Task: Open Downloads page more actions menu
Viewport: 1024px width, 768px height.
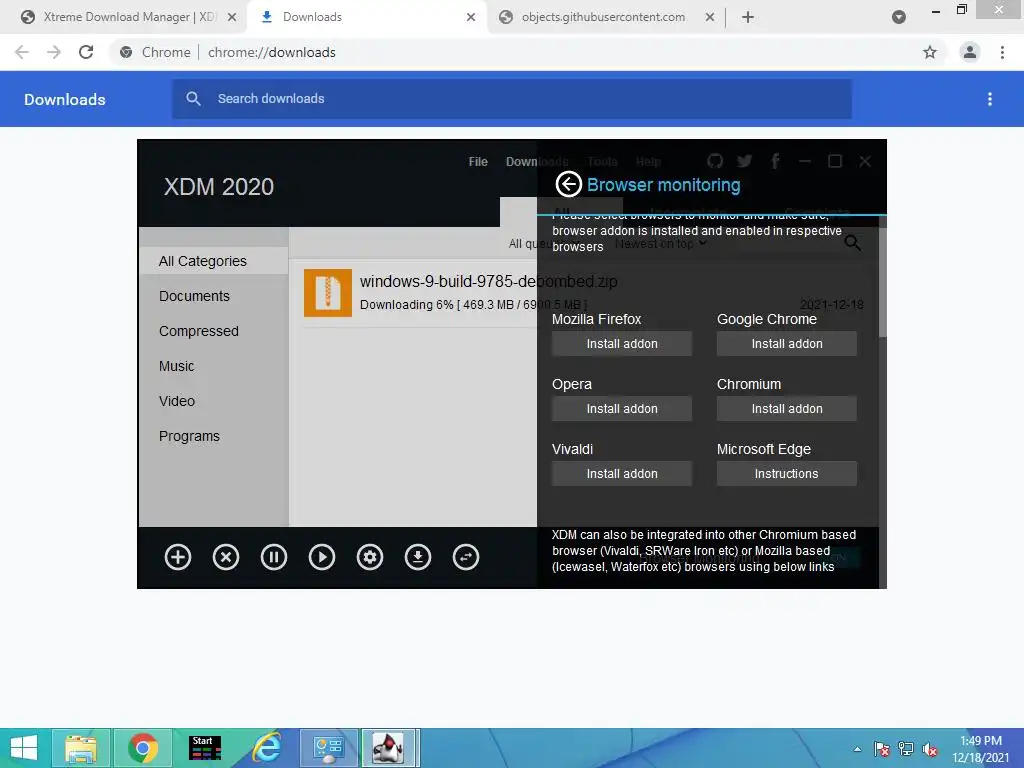Action: [x=990, y=99]
